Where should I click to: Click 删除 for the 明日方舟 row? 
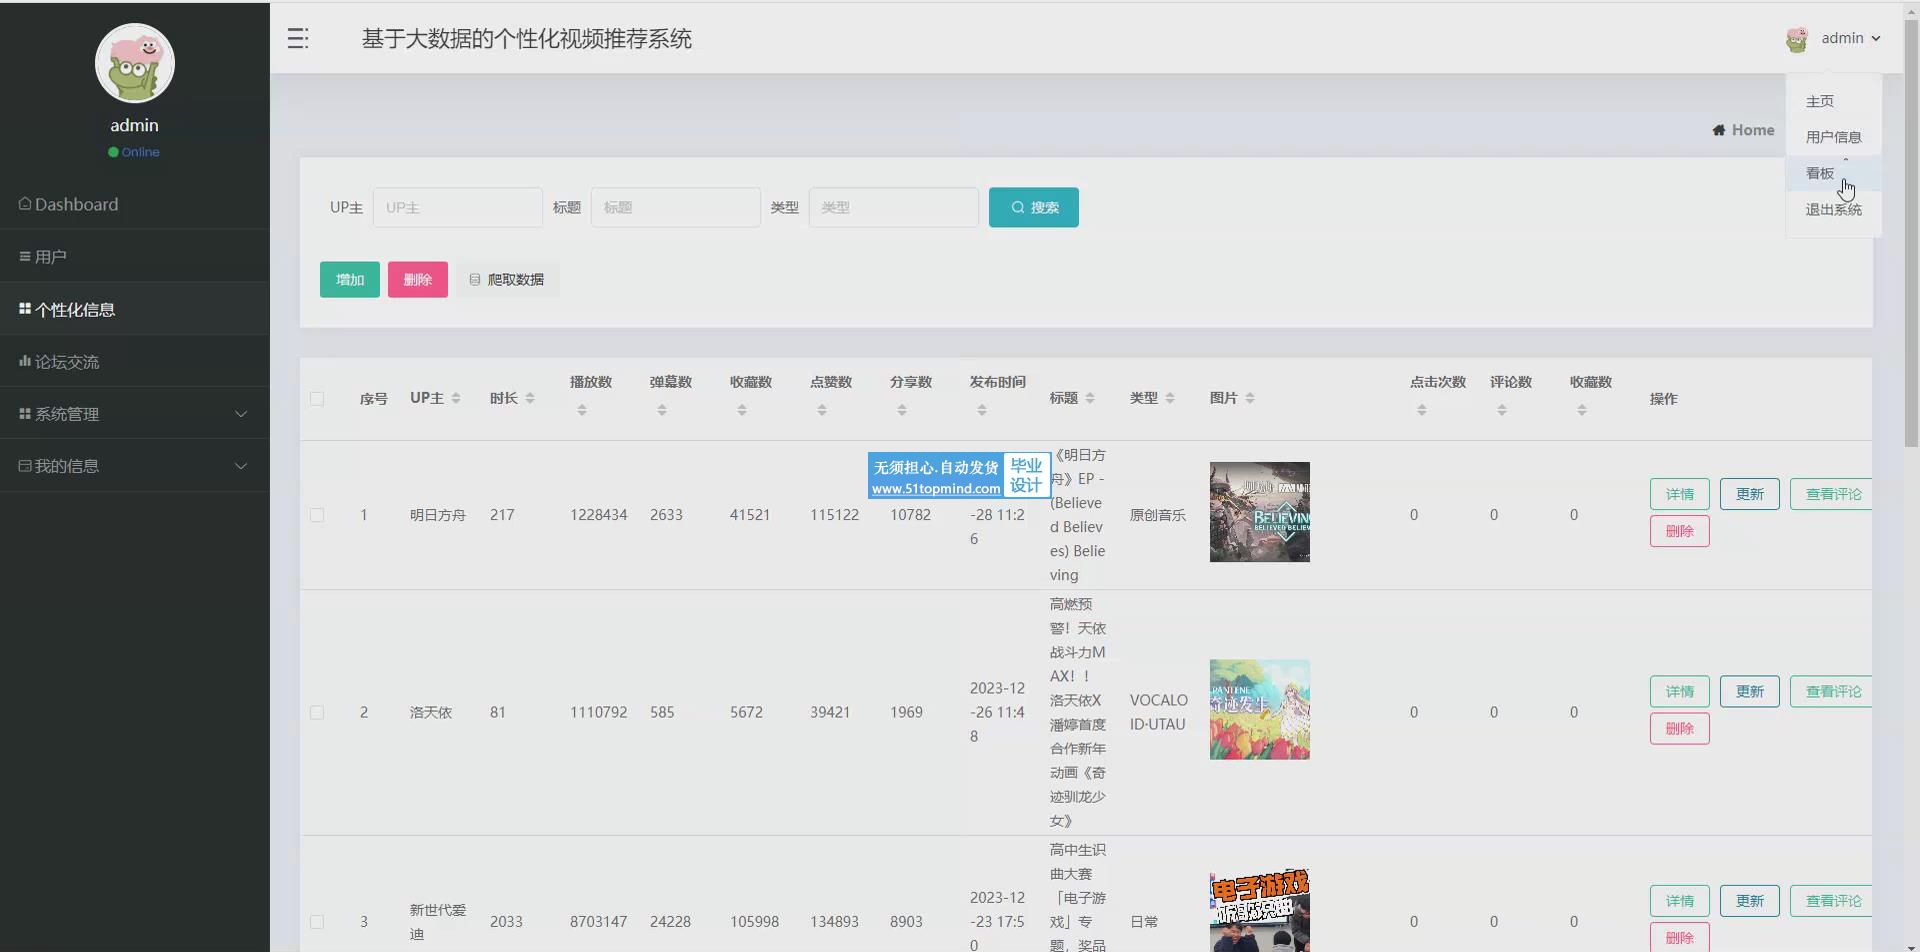coord(1680,531)
